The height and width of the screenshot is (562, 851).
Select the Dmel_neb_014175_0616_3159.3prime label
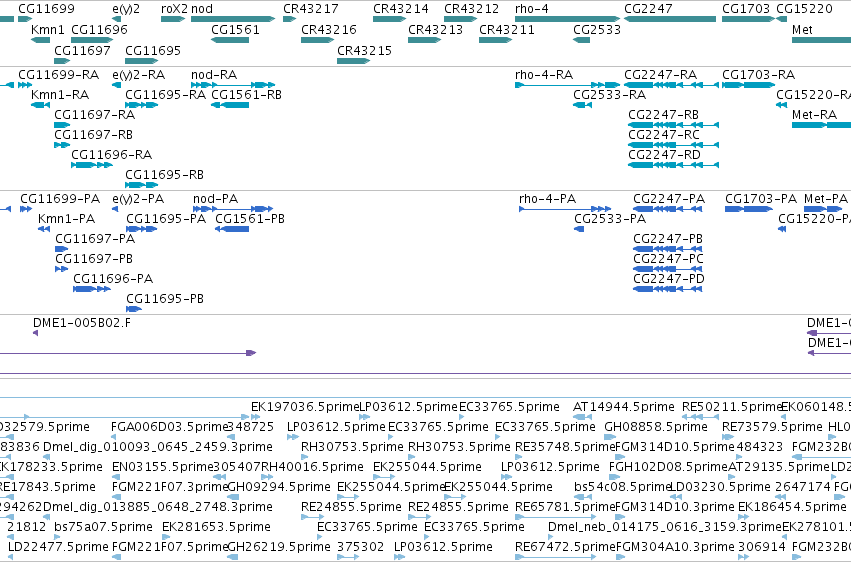click(664, 526)
